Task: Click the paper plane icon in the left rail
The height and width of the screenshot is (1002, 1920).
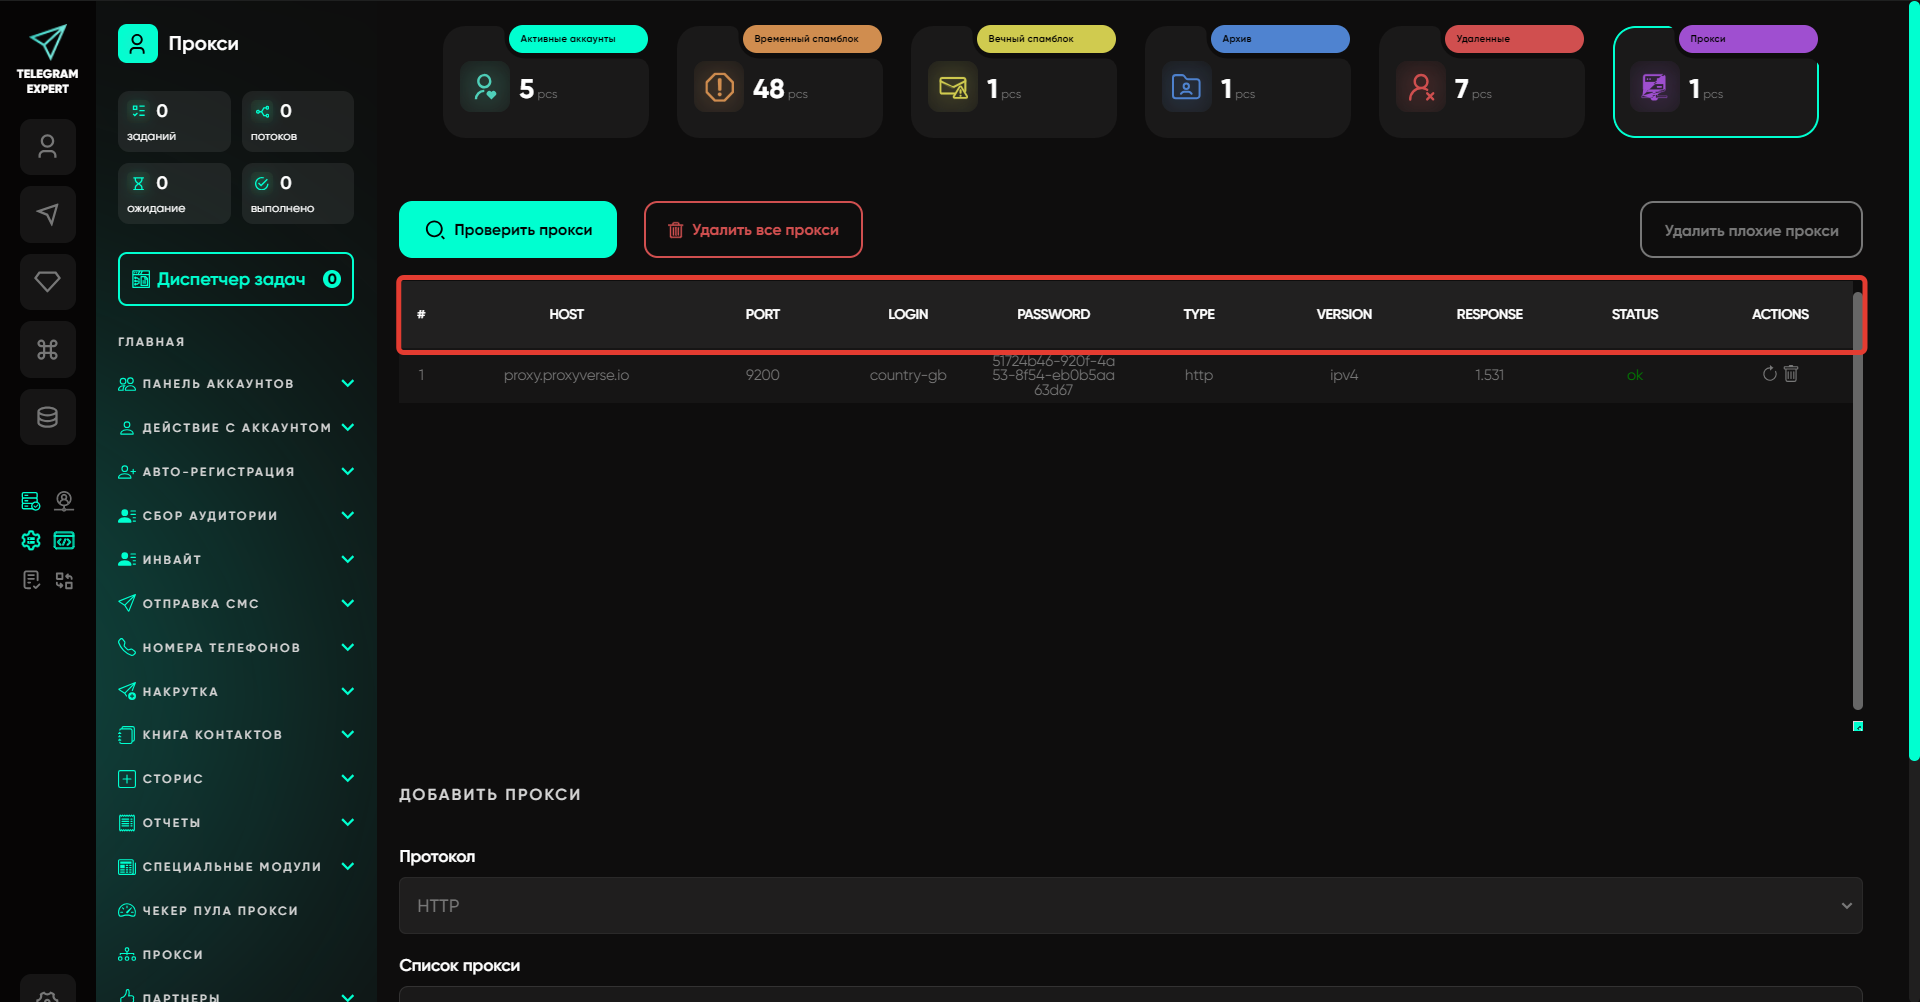Action: coord(47,214)
